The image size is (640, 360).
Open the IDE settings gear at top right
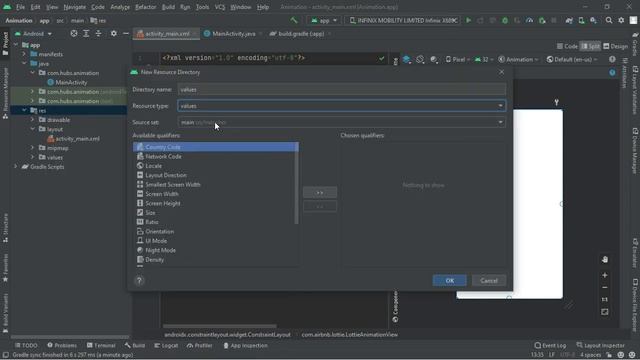point(621,20)
